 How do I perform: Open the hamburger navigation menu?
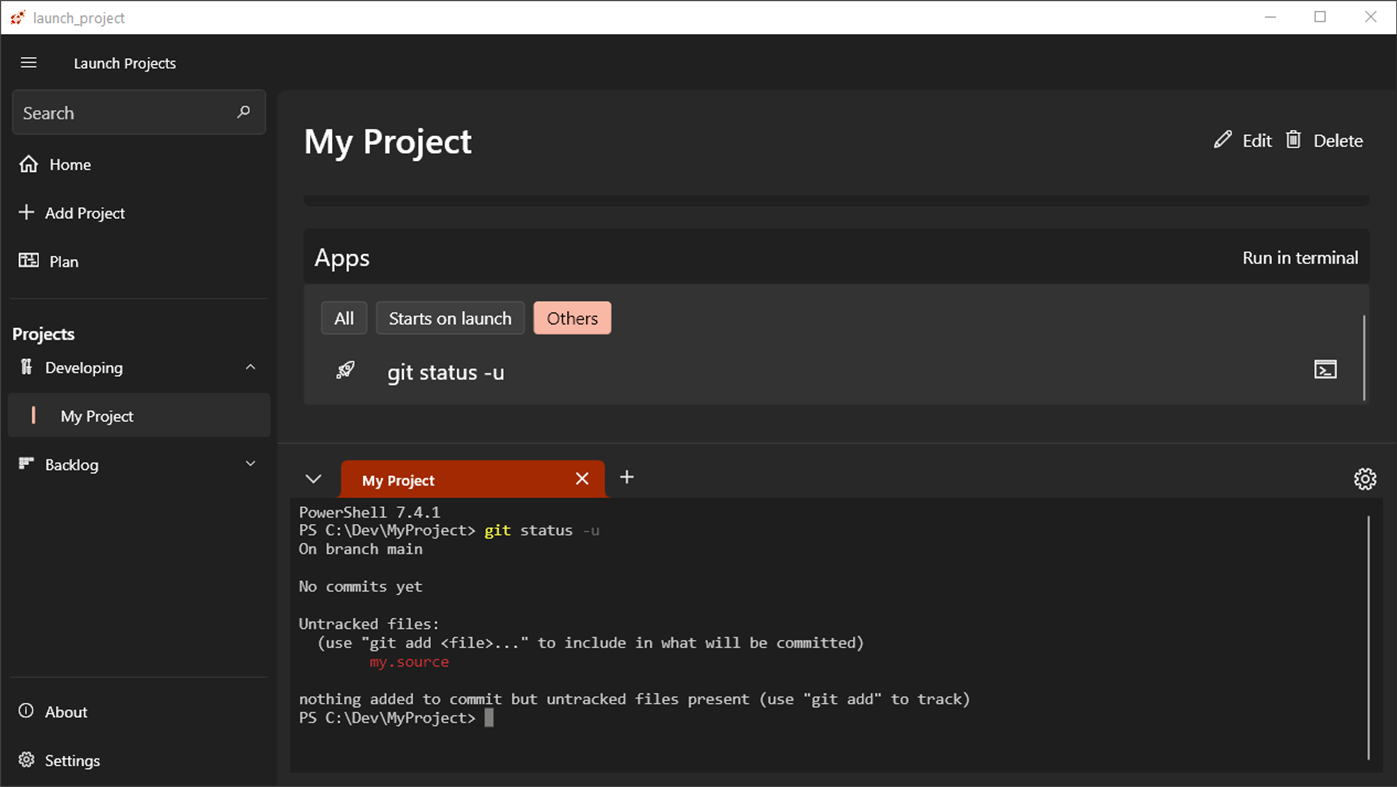pyautogui.click(x=29, y=63)
